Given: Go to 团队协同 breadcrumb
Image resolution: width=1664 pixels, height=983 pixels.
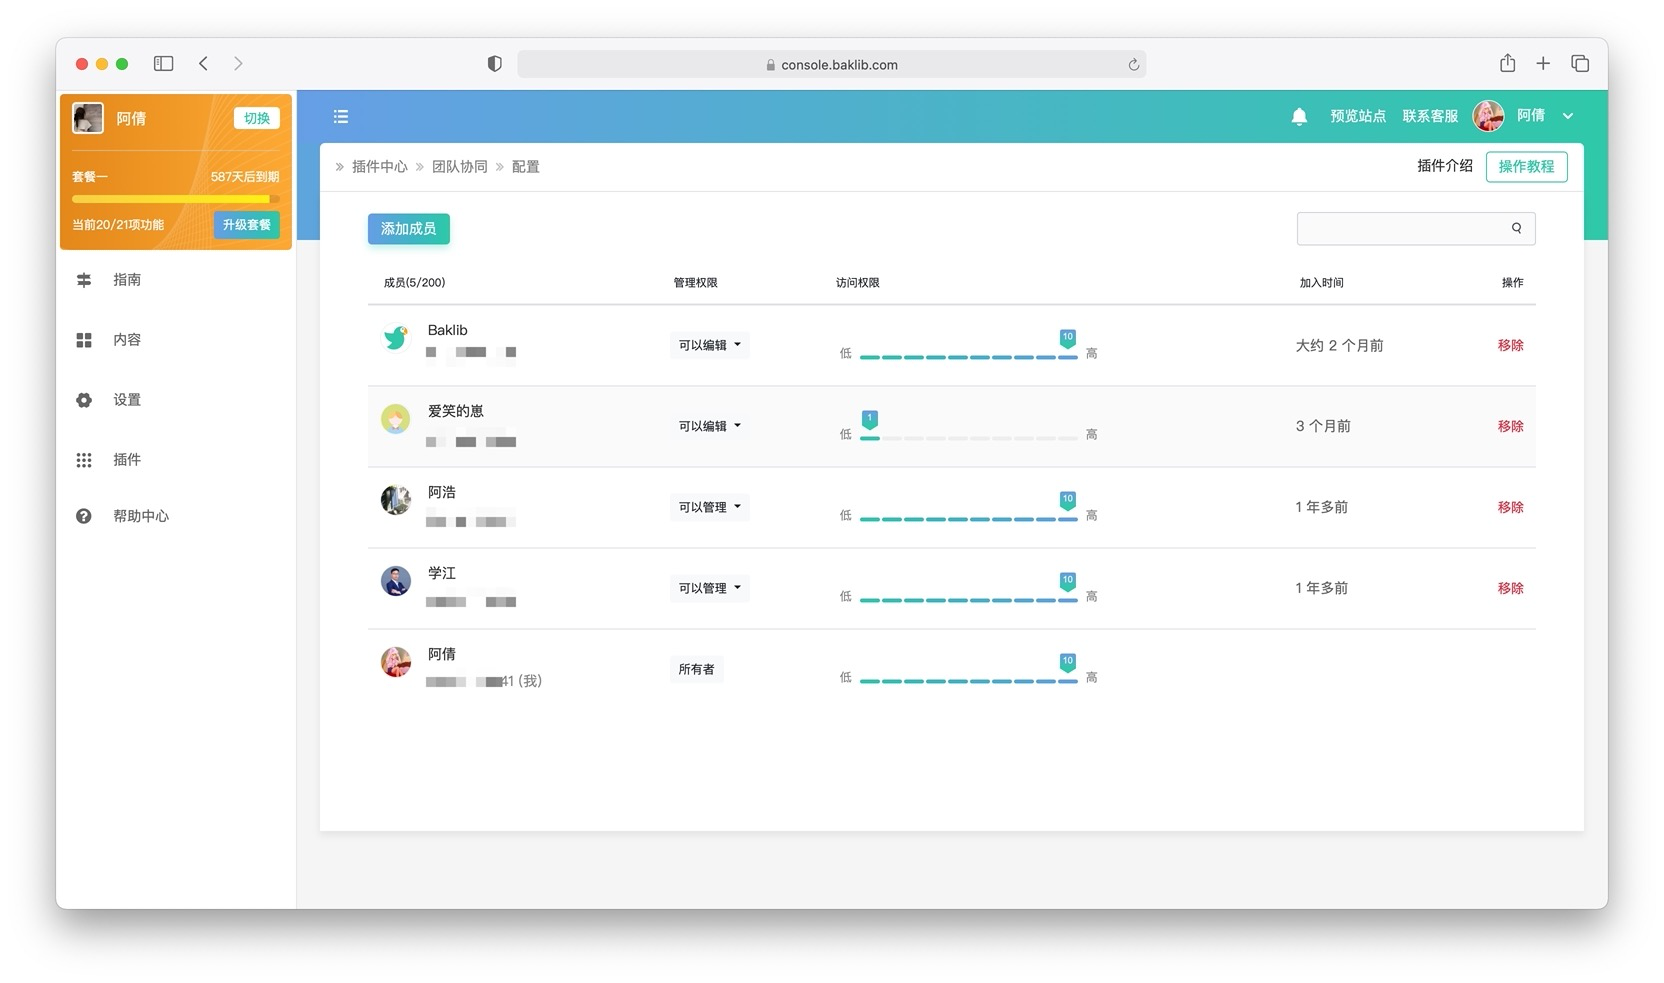Looking at the screenshot, I should pos(460,167).
